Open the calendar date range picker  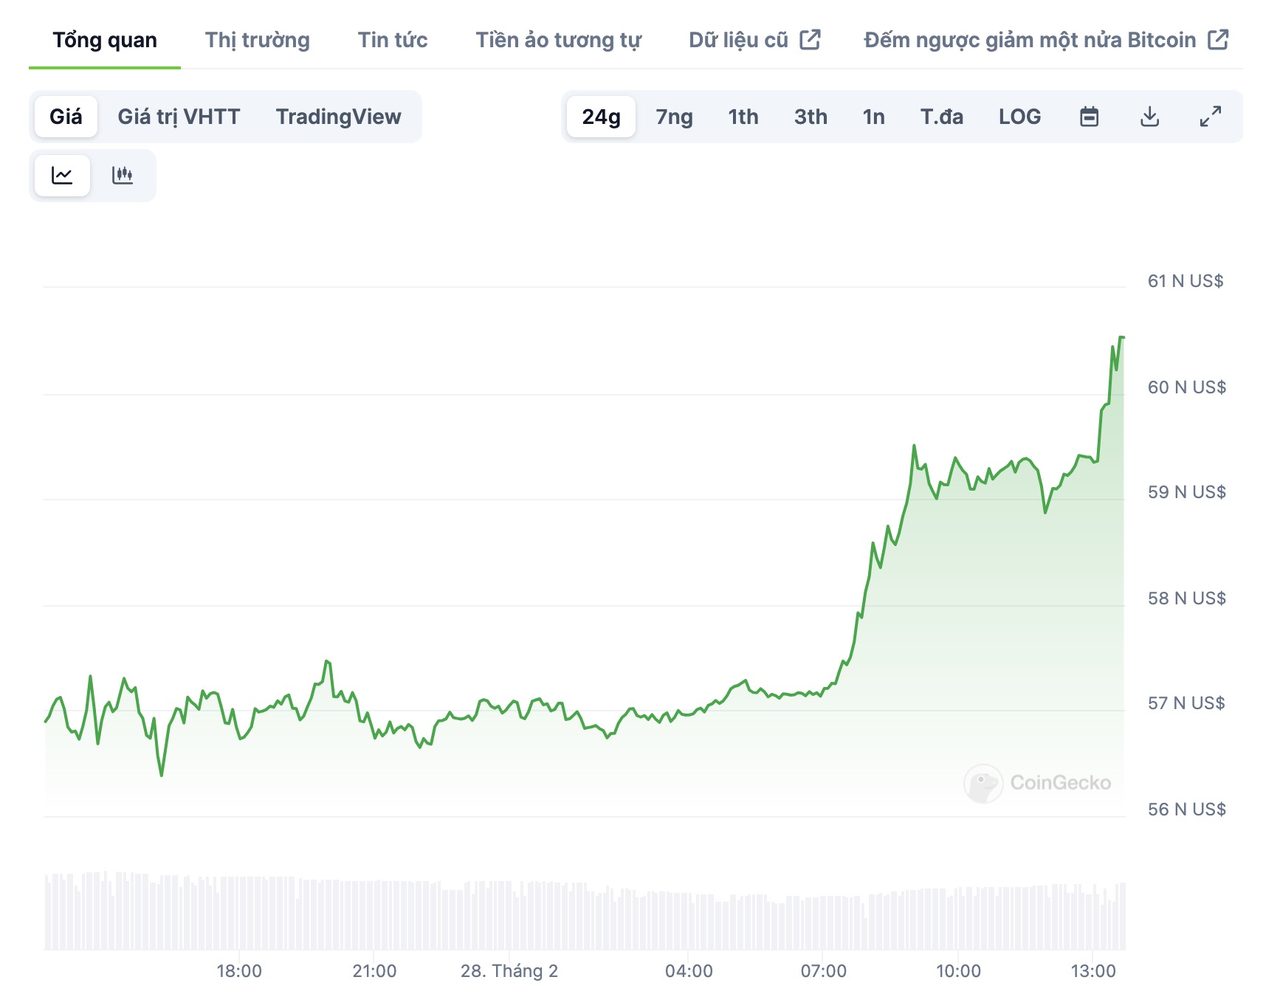pos(1089,117)
